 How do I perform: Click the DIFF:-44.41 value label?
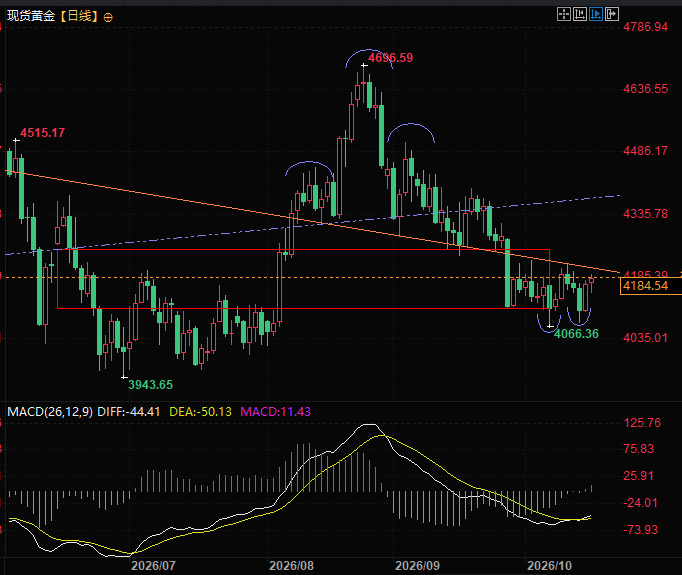tap(128, 411)
